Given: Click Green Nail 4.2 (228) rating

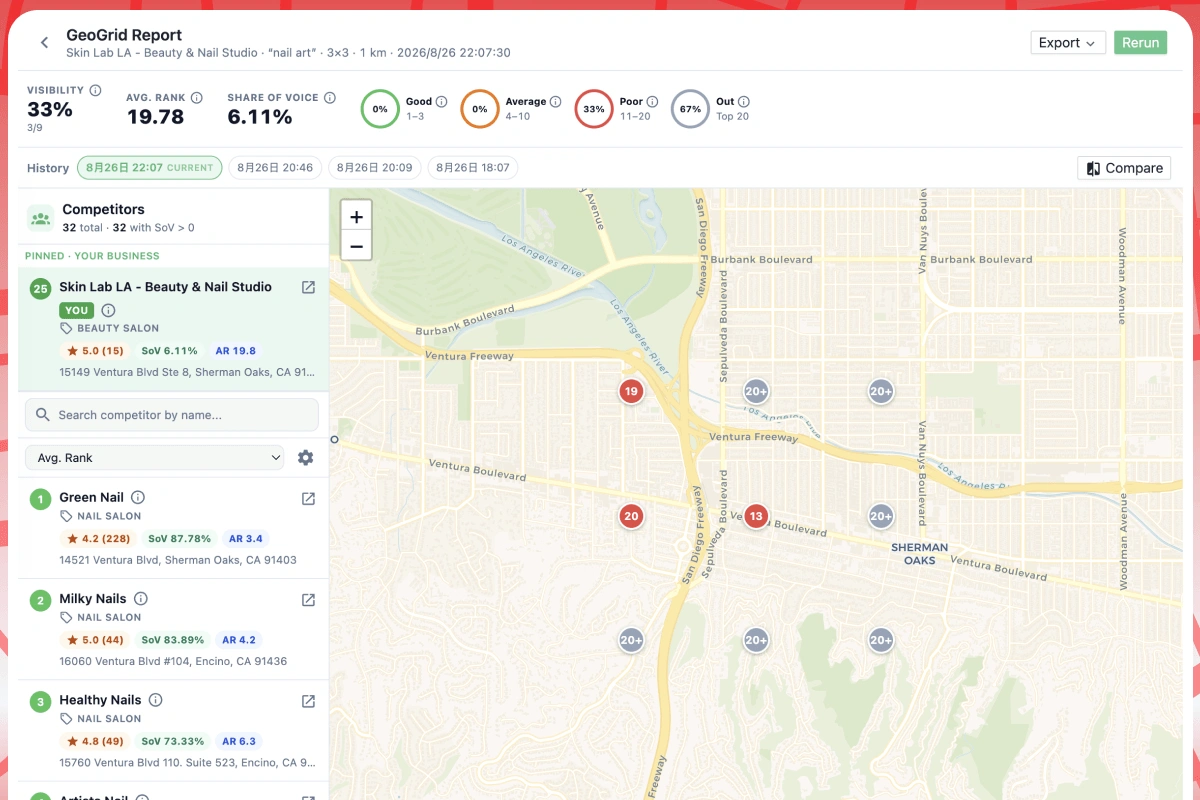Looking at the screenshot, I should pyautogui.click(x=98, y=538).
